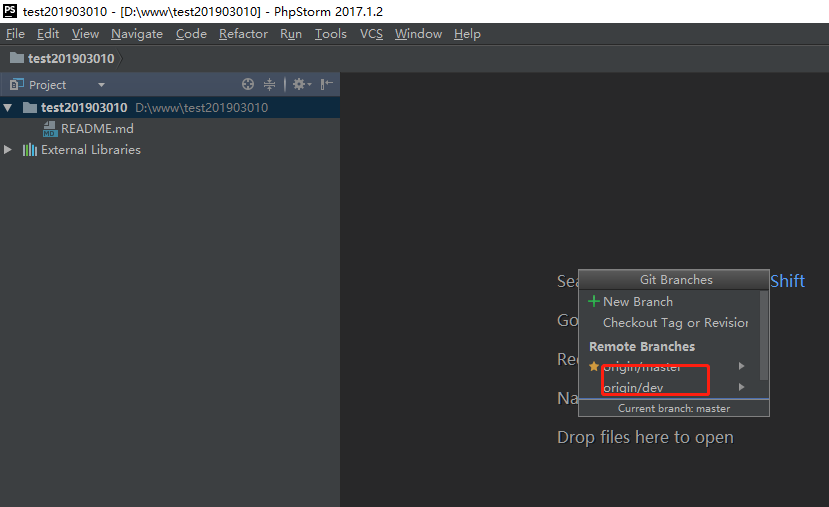
Task: Open the Help menu
Action: (467, 34)
